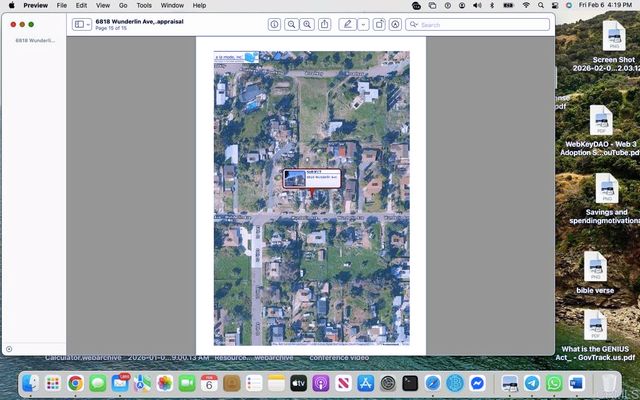640x400 pixels.
Task: Open the Tools menu
Action: pyautogui.click(x=144, y=5)
